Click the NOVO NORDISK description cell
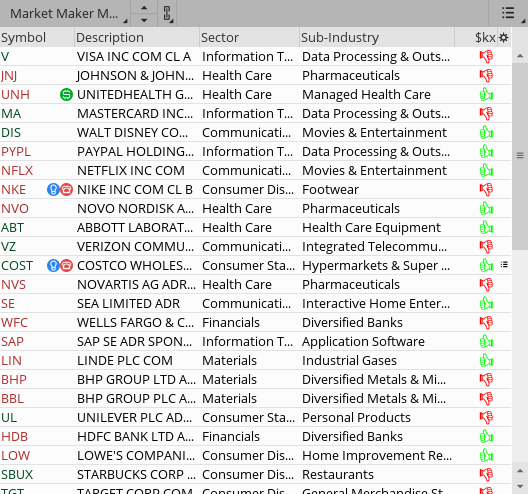The image size is (528, 494). pyautogui.click(x=135, y=208)
